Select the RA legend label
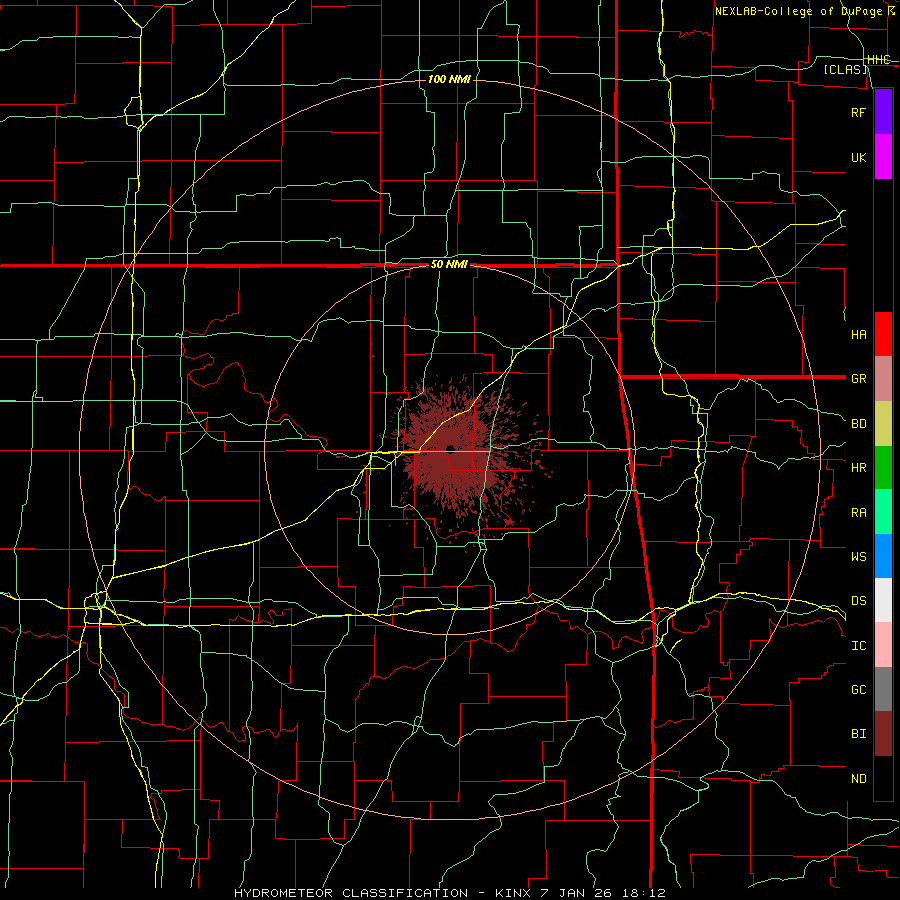Screen dimensions: 900x900 (858, 513)
